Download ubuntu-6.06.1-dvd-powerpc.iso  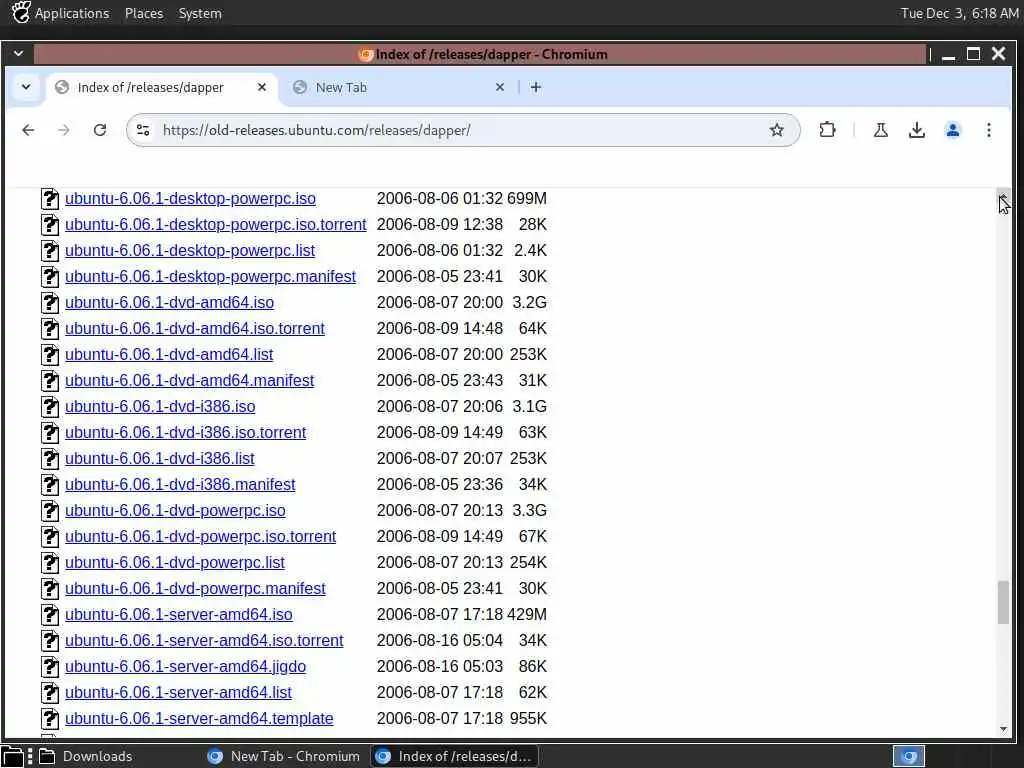pyautogui.click(x=175, y=511)
